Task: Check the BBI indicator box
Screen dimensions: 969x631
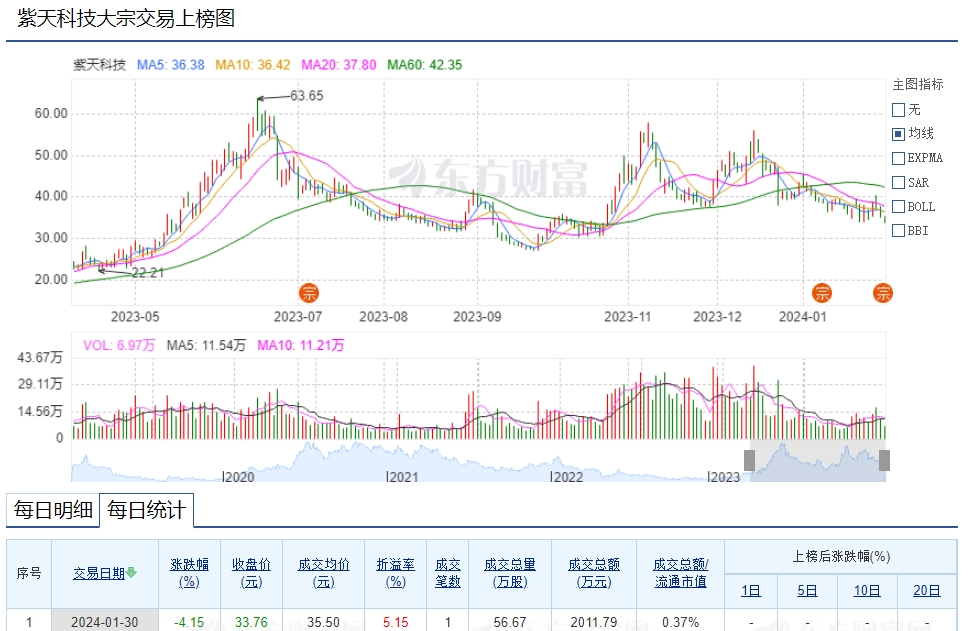Action: pos(898,231)
